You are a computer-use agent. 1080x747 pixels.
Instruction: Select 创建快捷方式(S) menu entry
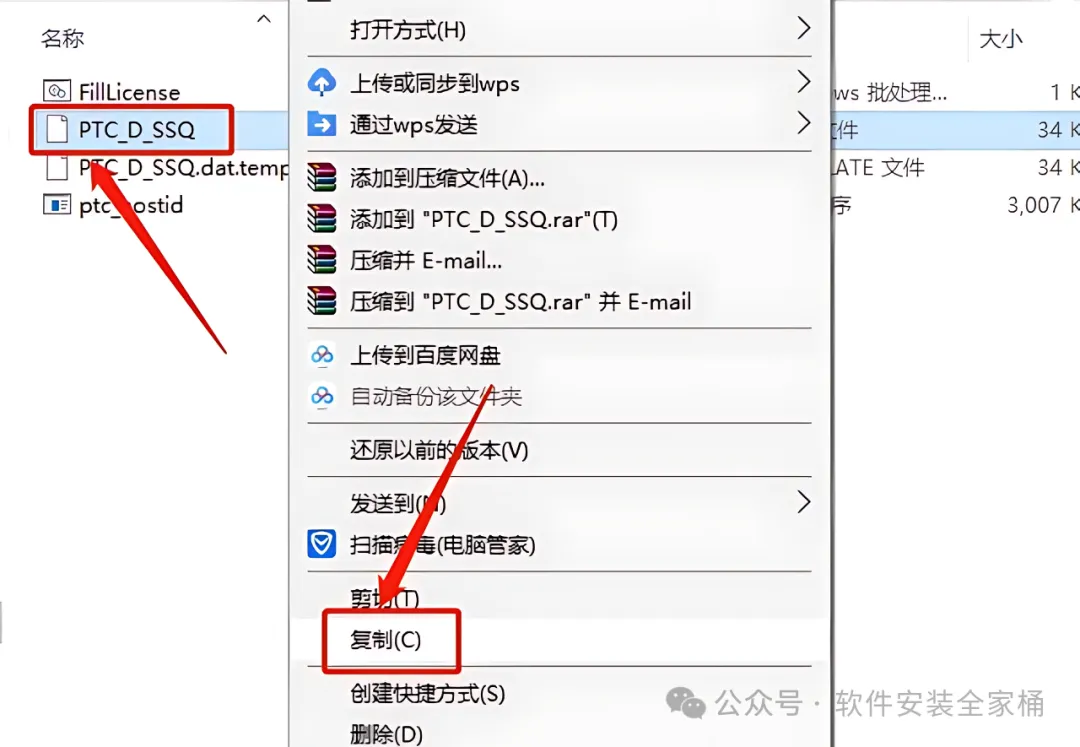click(427, 693)
